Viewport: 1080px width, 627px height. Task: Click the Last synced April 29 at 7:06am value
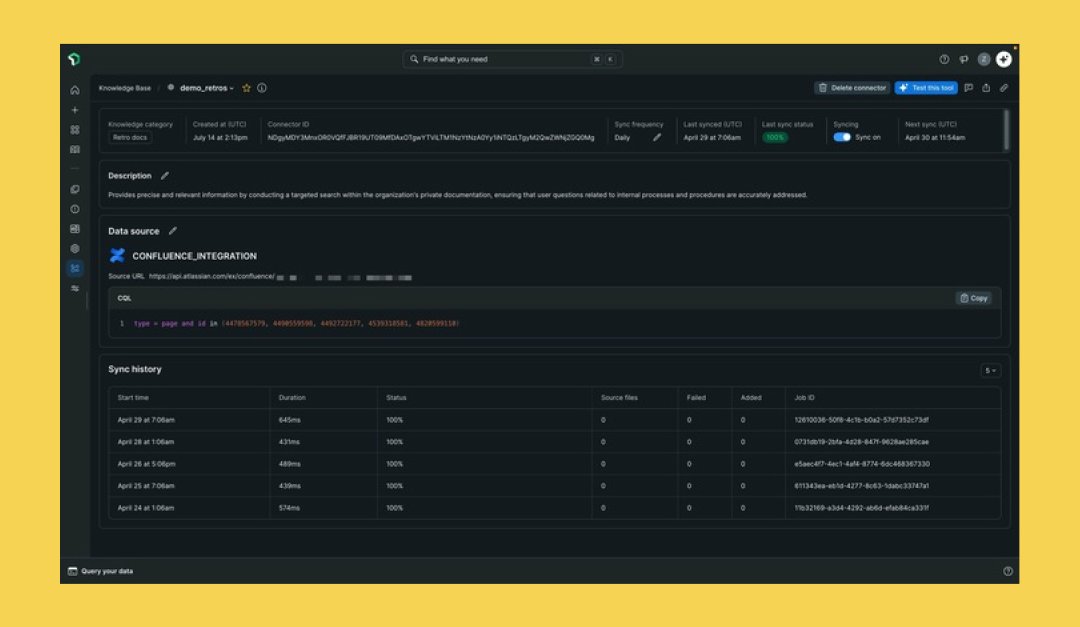tap(712, 137)
